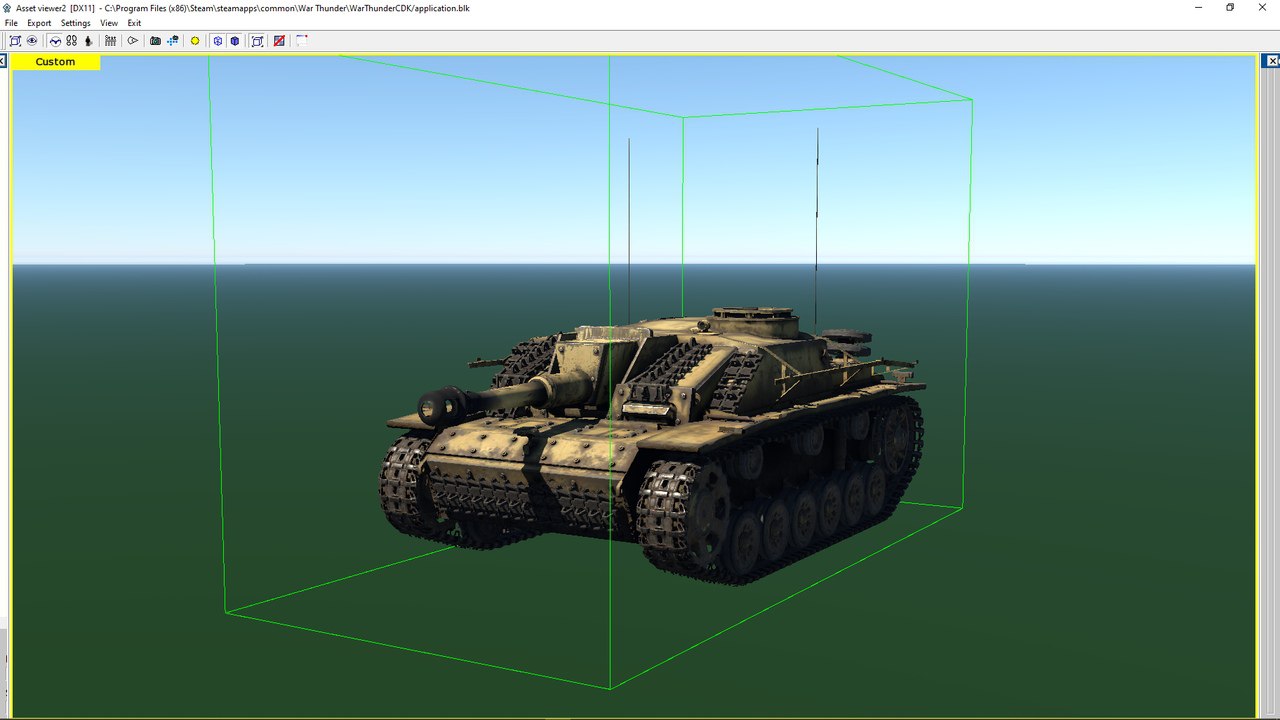The height and width of the screenshot is (720, 1280).
Task: Click the Exit menu item
Action: pos(134,23)
